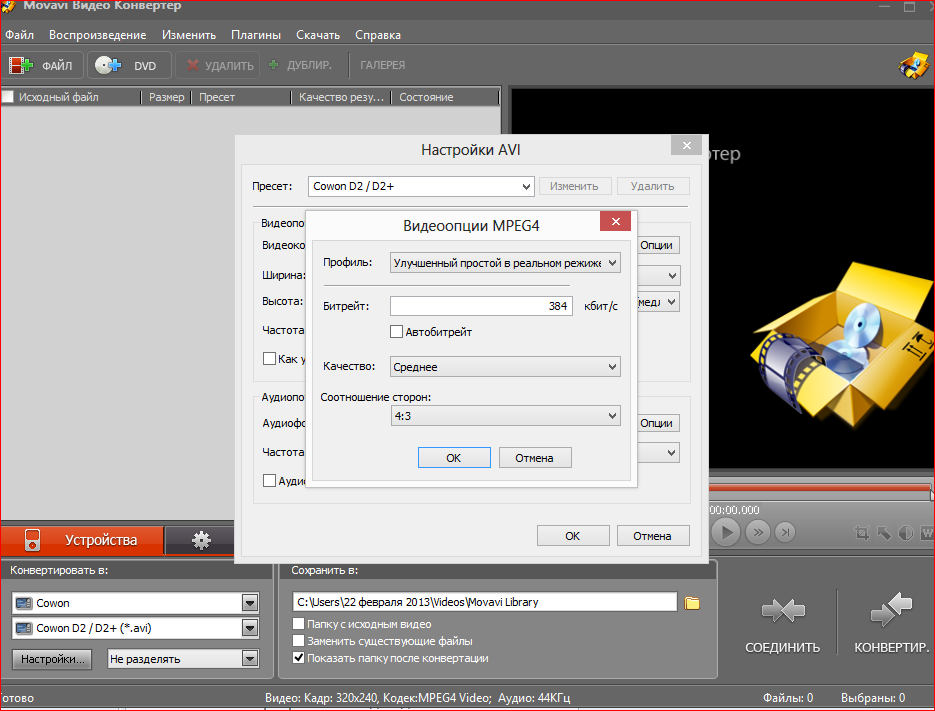This screenshot has height=711, width=935.
Task: Click the W watermark icon under preview
Action: (927, 533)
